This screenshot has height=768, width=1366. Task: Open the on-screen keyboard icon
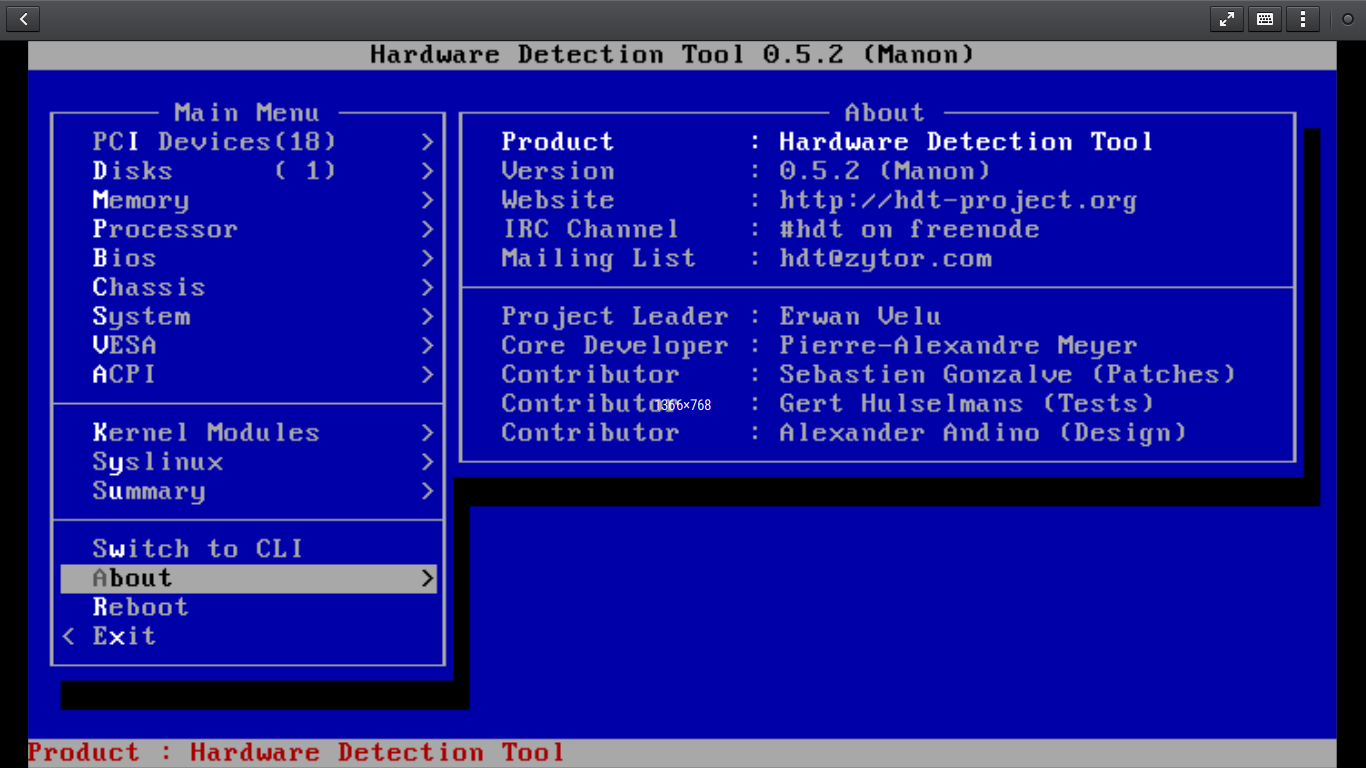click(1264, 19)
